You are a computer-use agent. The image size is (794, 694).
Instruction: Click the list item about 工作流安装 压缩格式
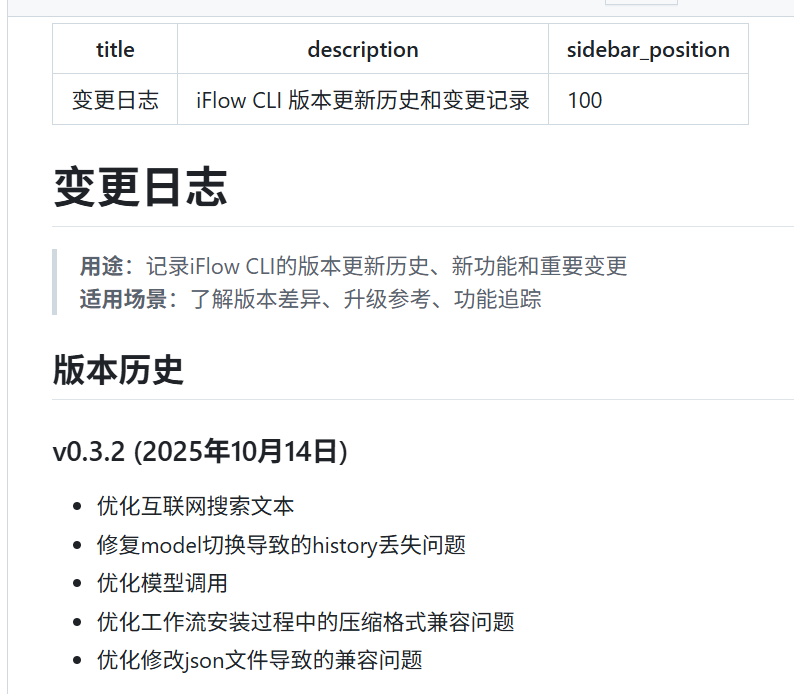click(x=305, y=622)
